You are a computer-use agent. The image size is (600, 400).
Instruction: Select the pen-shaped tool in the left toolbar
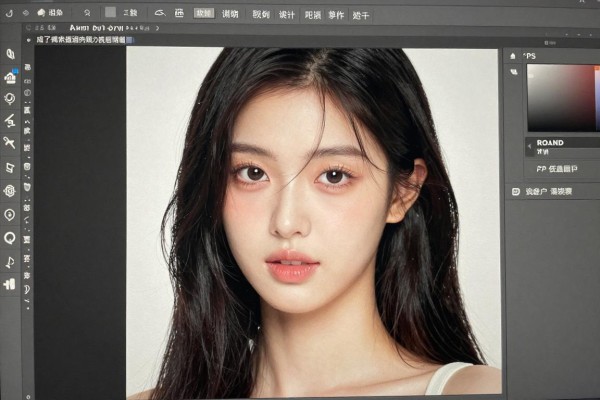10,121
